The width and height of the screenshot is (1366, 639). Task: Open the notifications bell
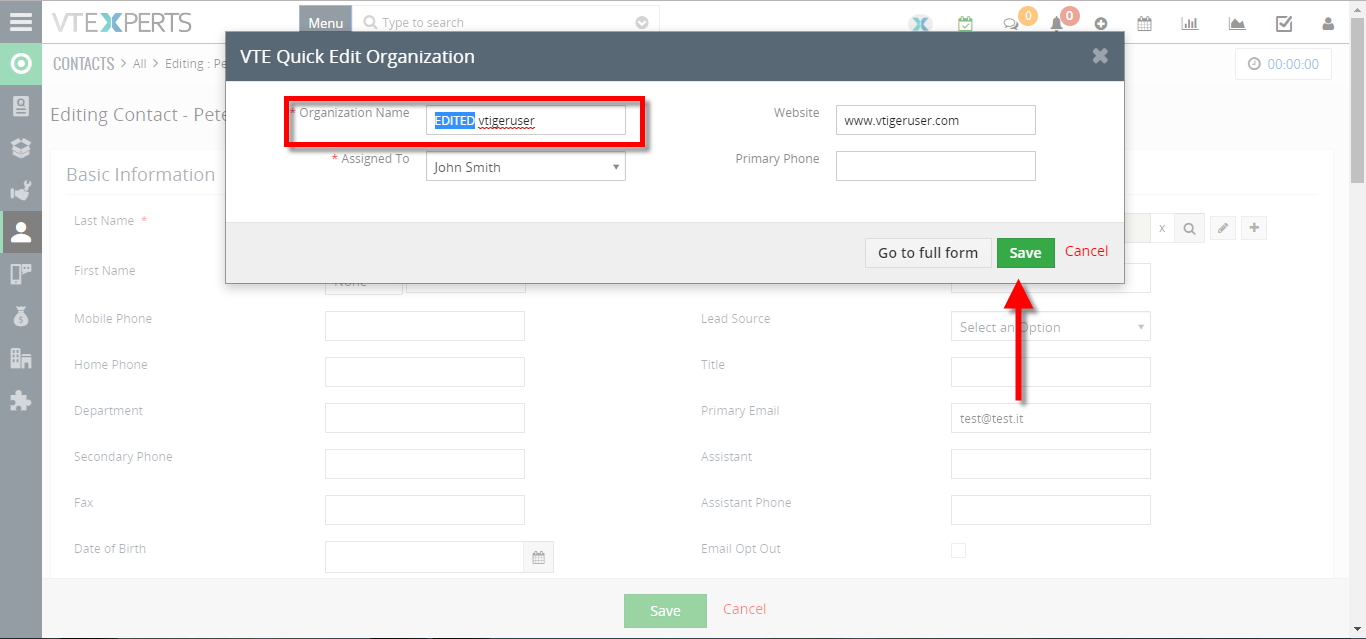point(1056,25)
